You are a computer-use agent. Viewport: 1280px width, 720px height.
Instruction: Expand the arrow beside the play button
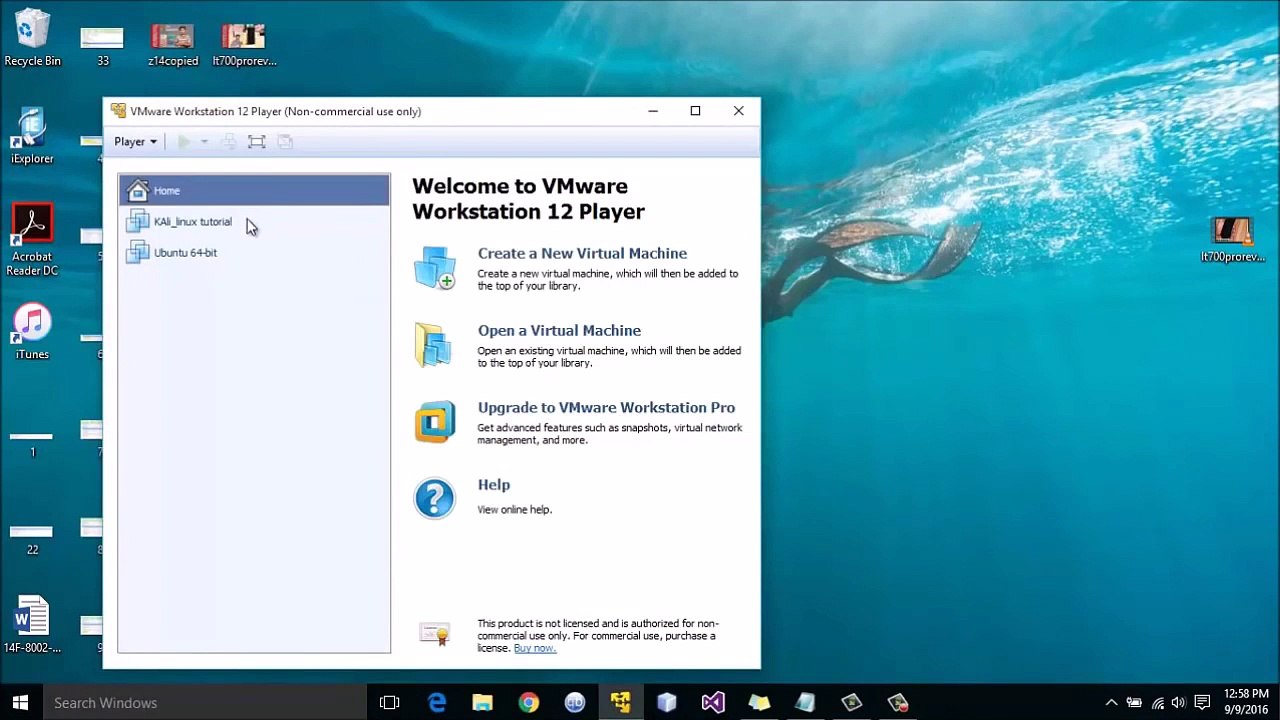[204, 142]
